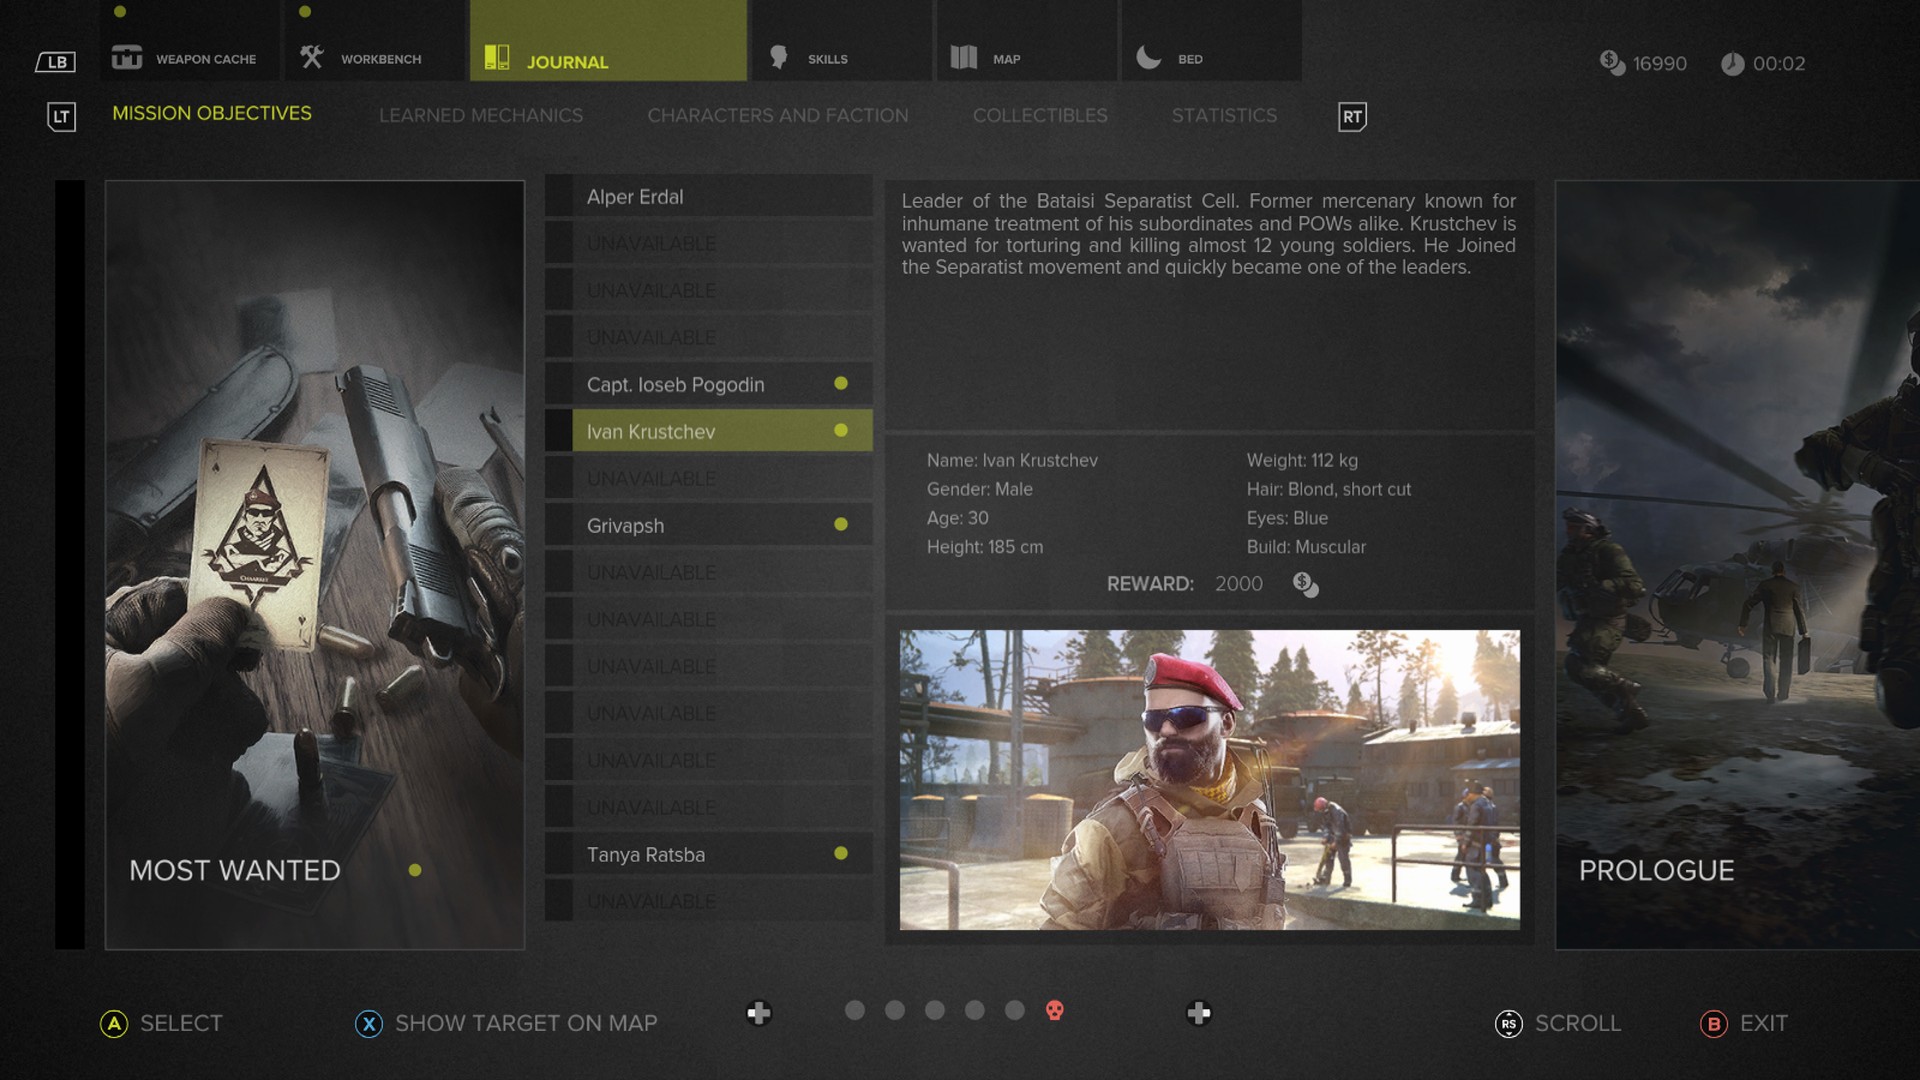
Task: Click notification dot above Workbench tab
Action: pos(305,12)
